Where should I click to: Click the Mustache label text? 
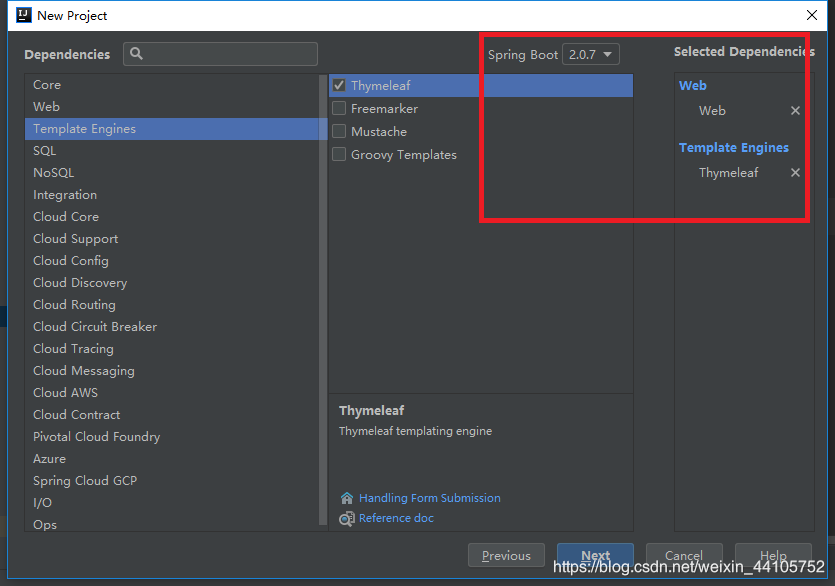(x=379, y=132)
